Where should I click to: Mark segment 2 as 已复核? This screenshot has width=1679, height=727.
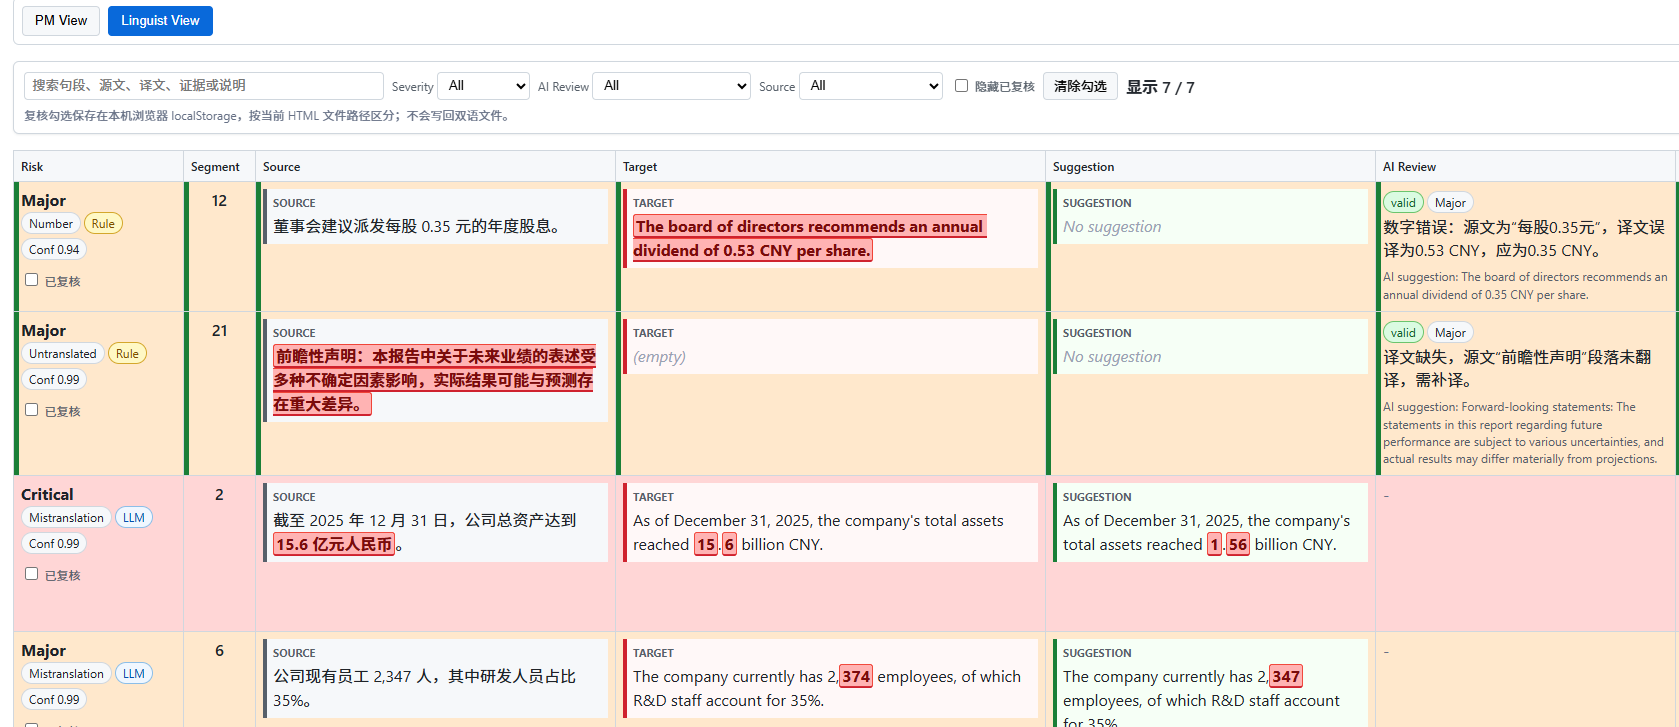[32, 574]
